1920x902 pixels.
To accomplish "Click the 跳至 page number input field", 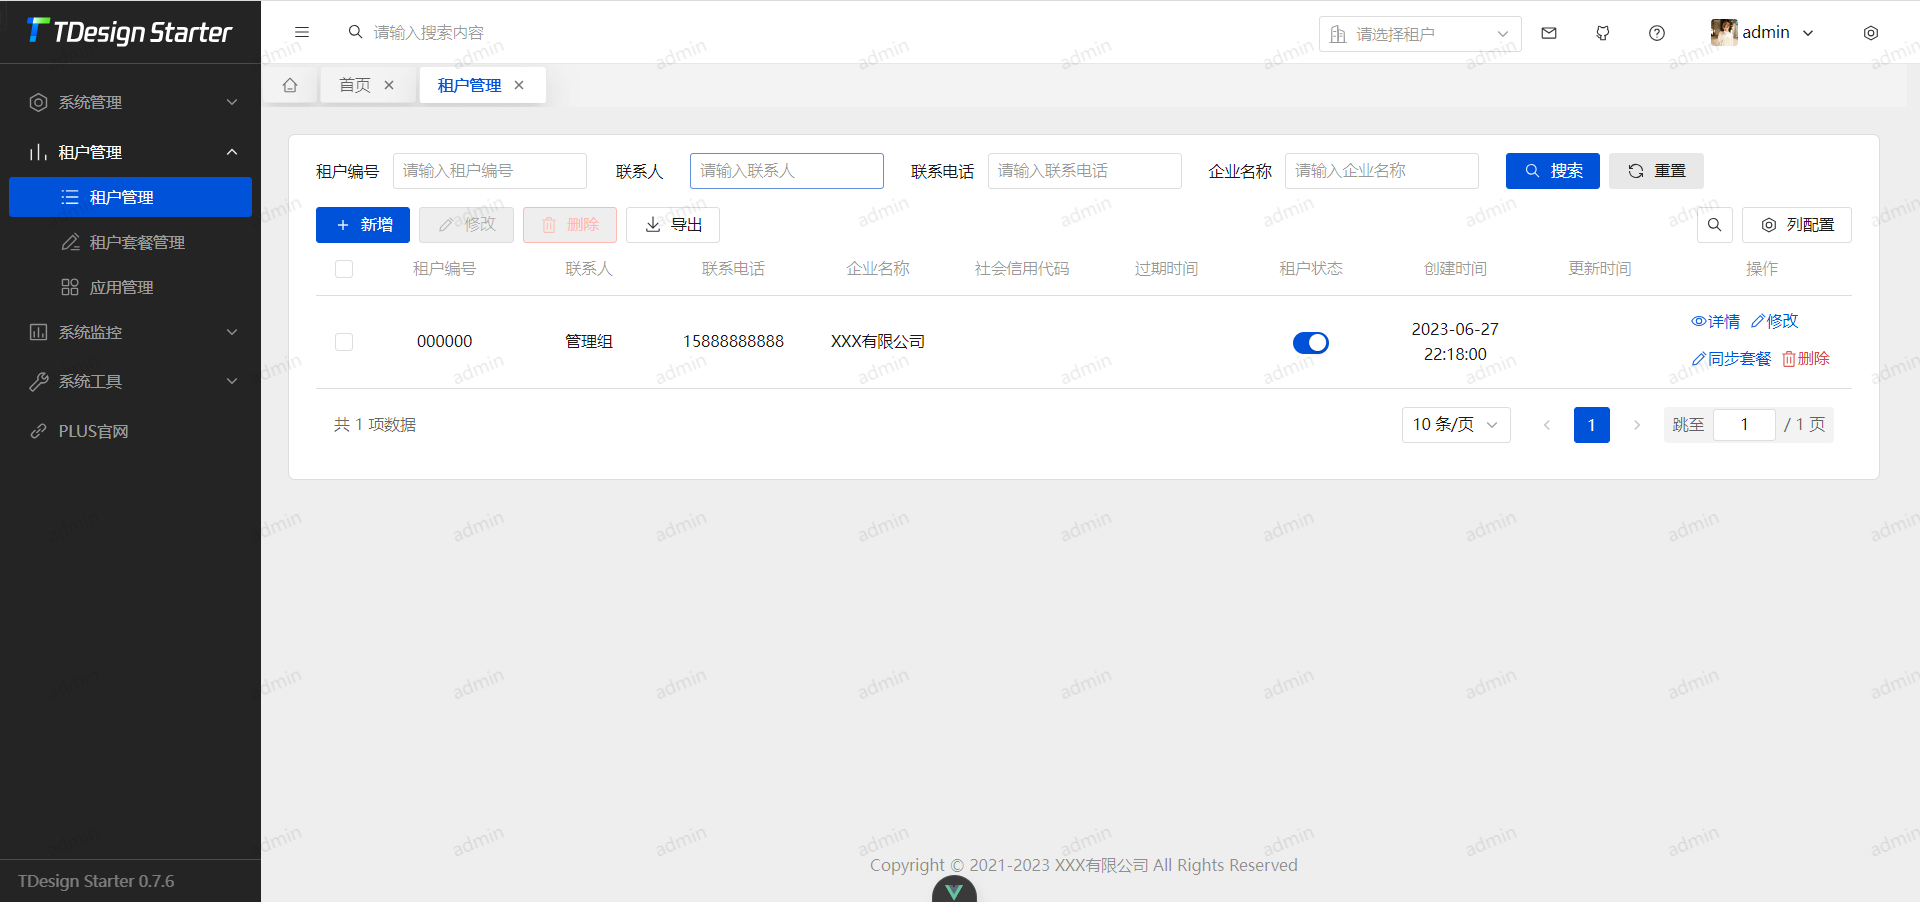I will coord(1744,424).
